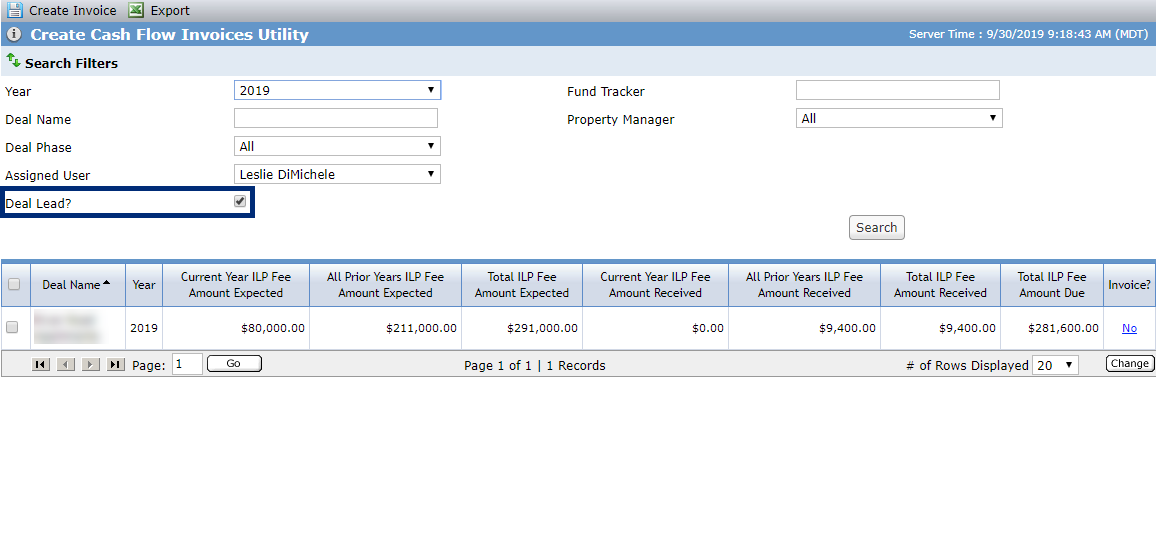Go to previous page of results
Image resolution: width=1156 pixels, height=548 pixels.
click(66, 364)
